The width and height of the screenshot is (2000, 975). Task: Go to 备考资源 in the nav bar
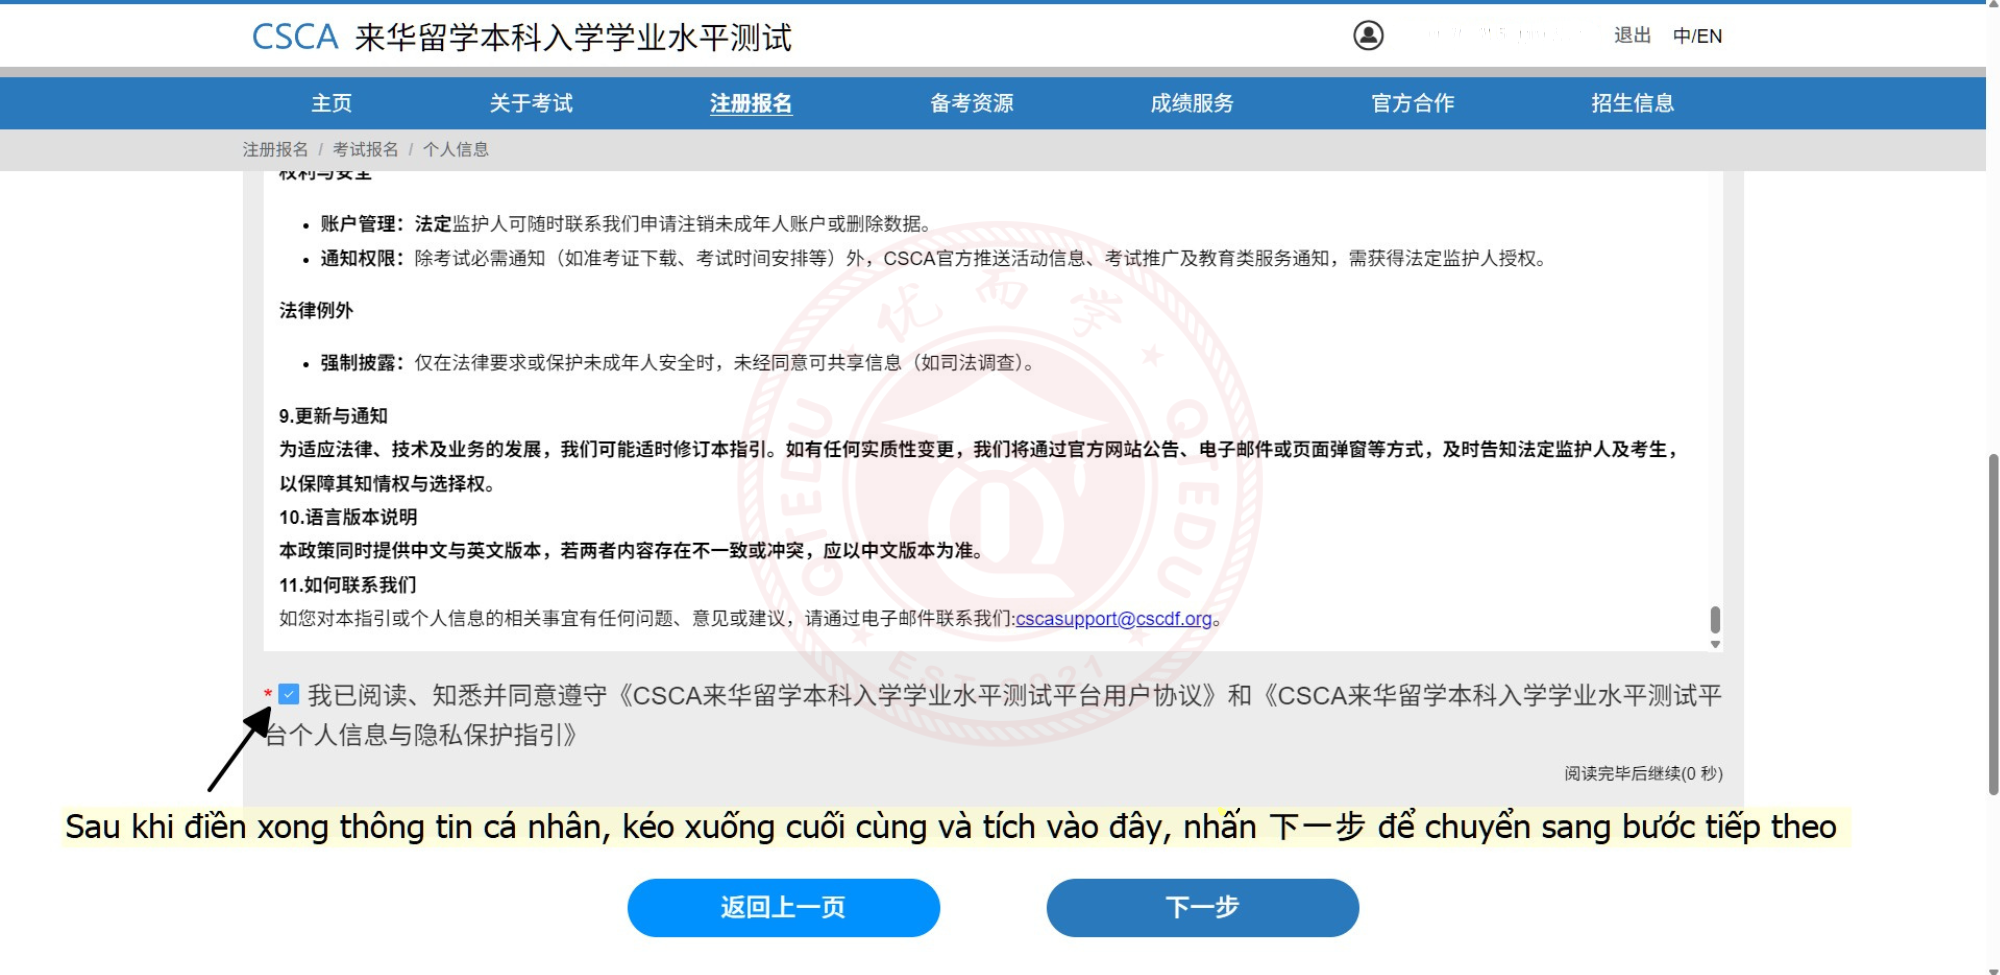[971, 103]
